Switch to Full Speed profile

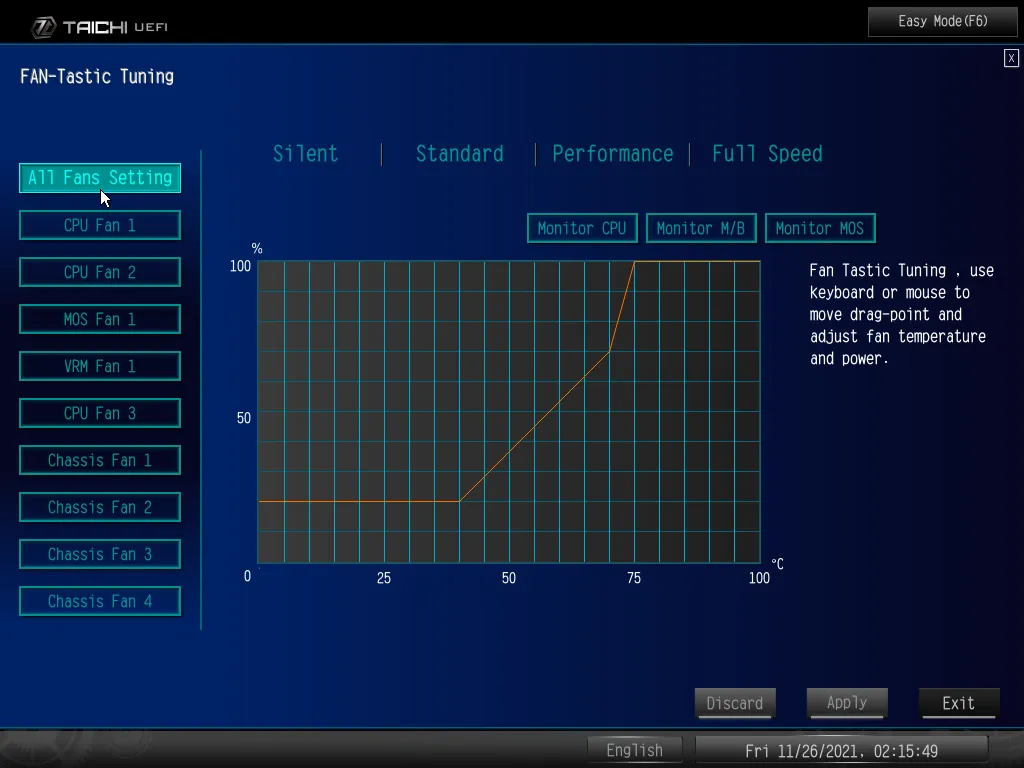(767, 153)
